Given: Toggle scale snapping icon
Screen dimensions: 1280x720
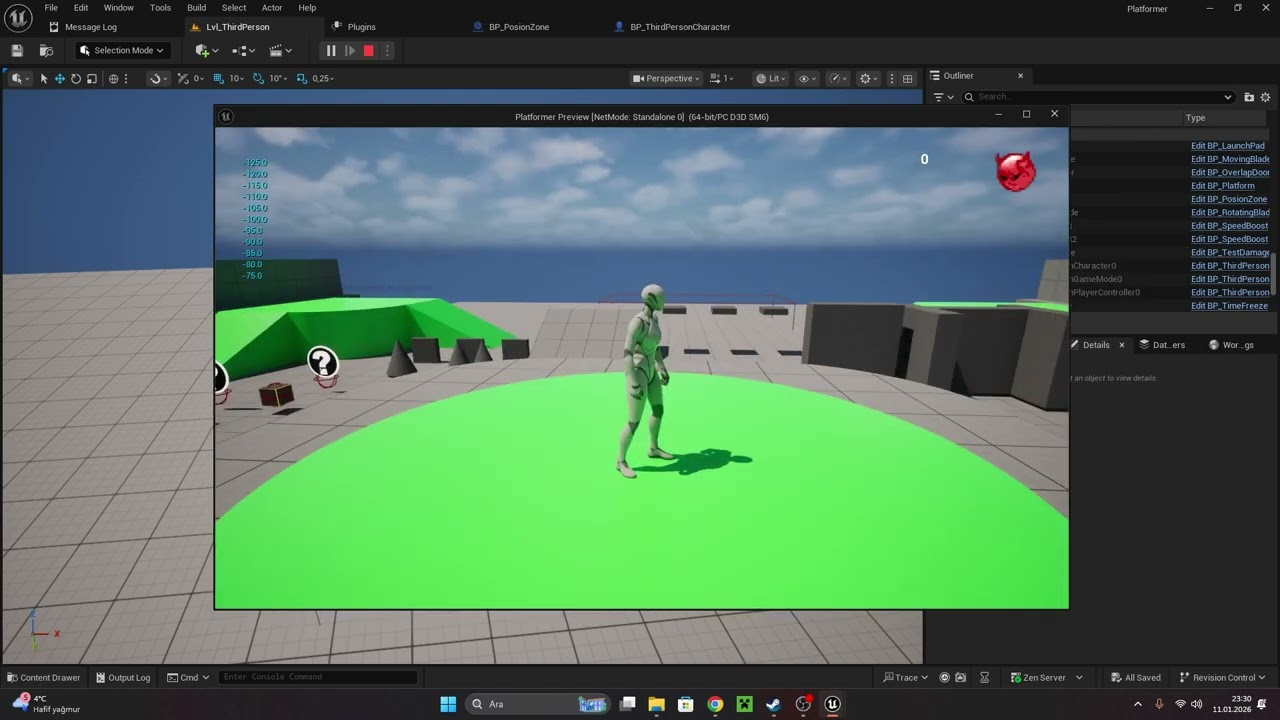Looking at the screenshot, I should point(302,78).
